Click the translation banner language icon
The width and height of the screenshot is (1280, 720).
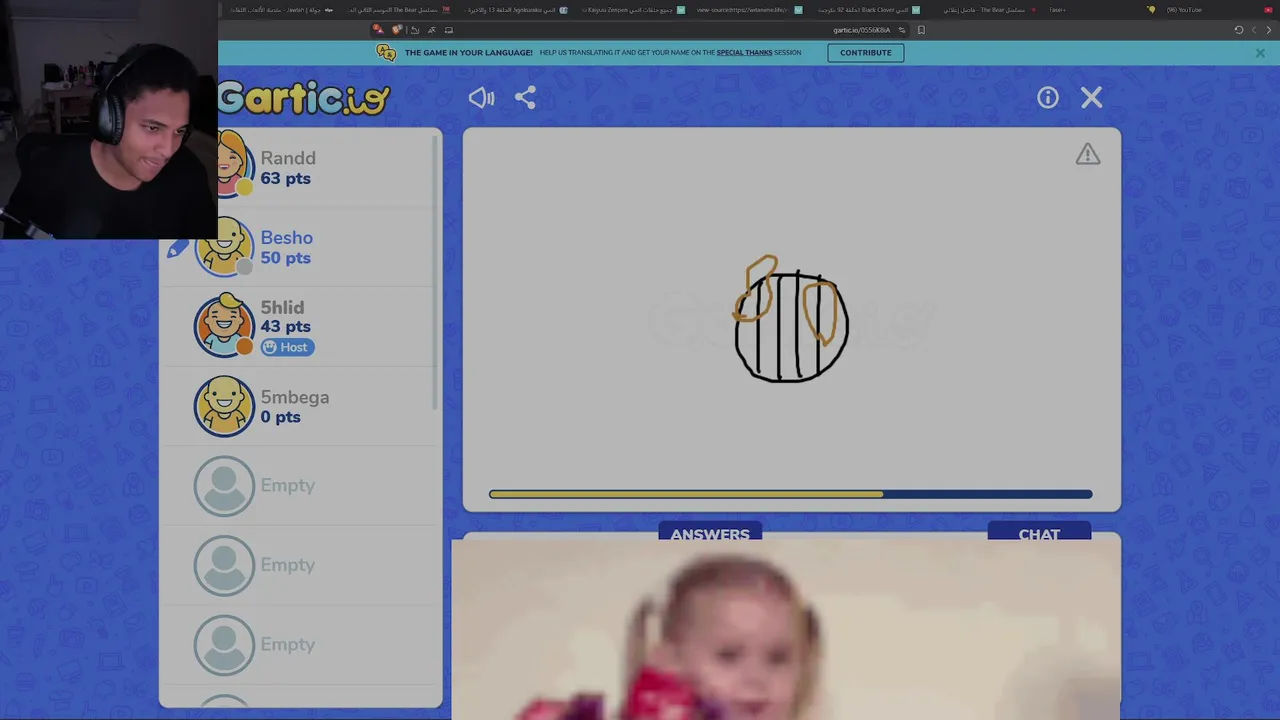pos(386,53)
